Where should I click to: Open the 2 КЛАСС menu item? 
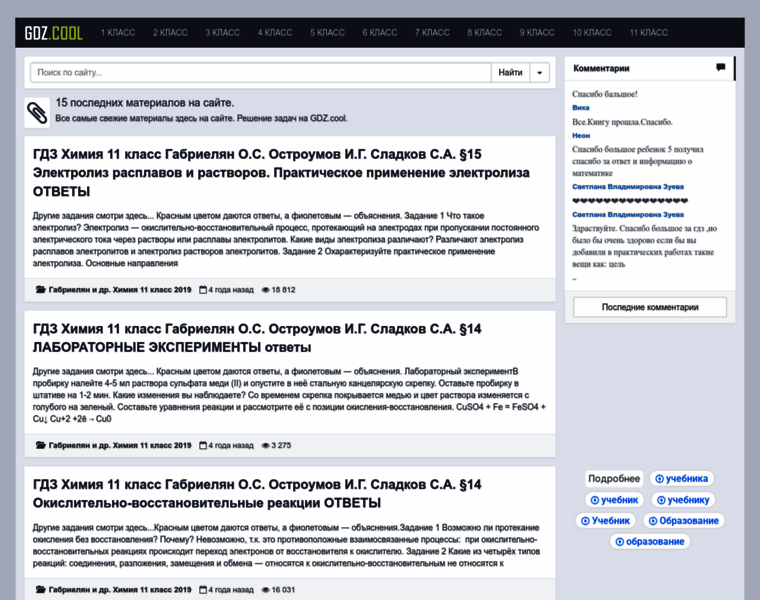click(x=170, y=32)
